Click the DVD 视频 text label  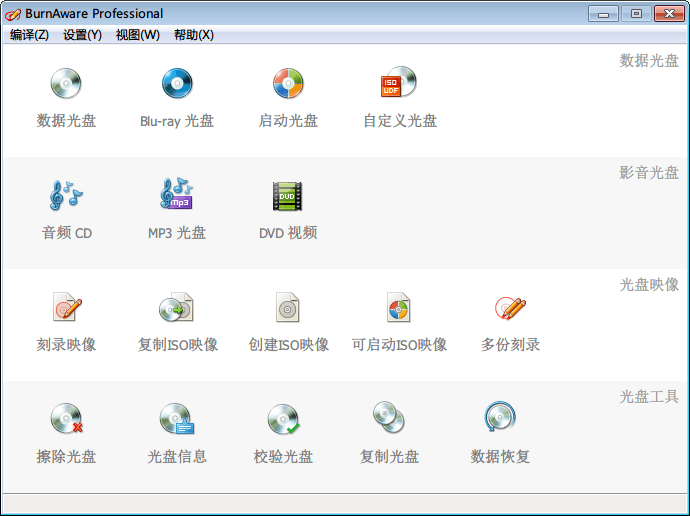(x=288, y=233)
